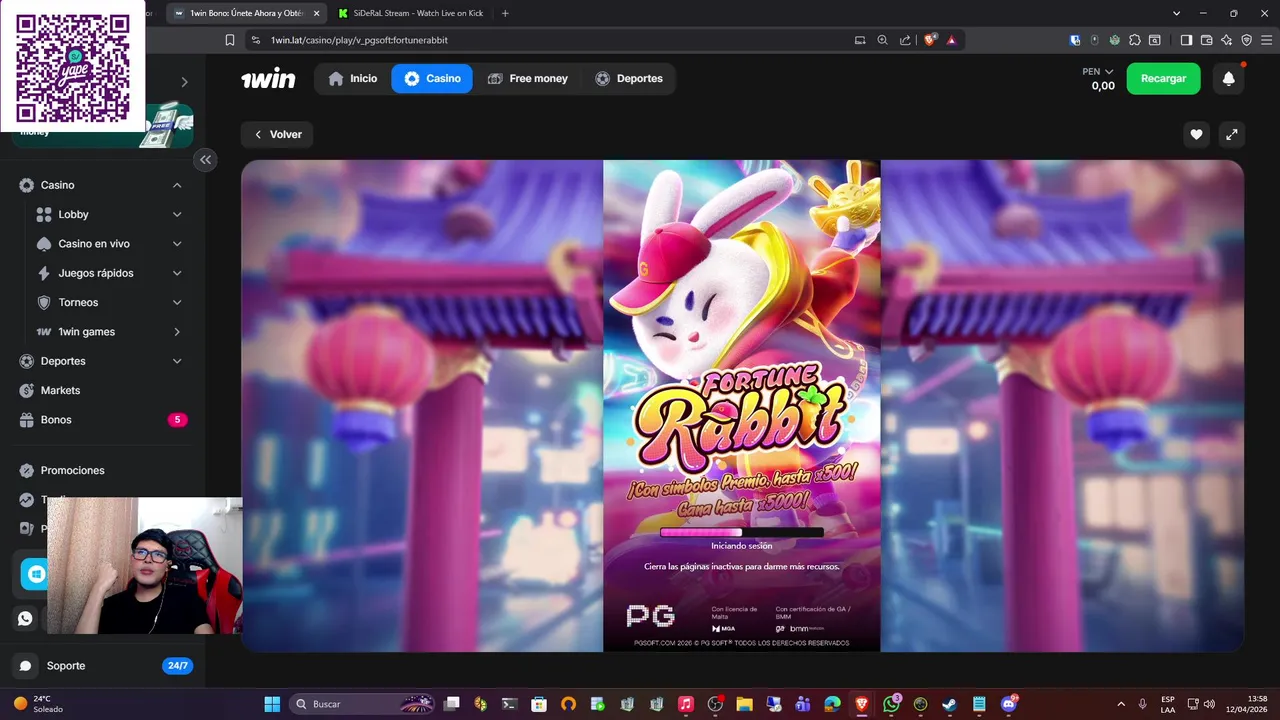
Task: Collapse the Casino section in sidebar
Action: pos(177,185)
